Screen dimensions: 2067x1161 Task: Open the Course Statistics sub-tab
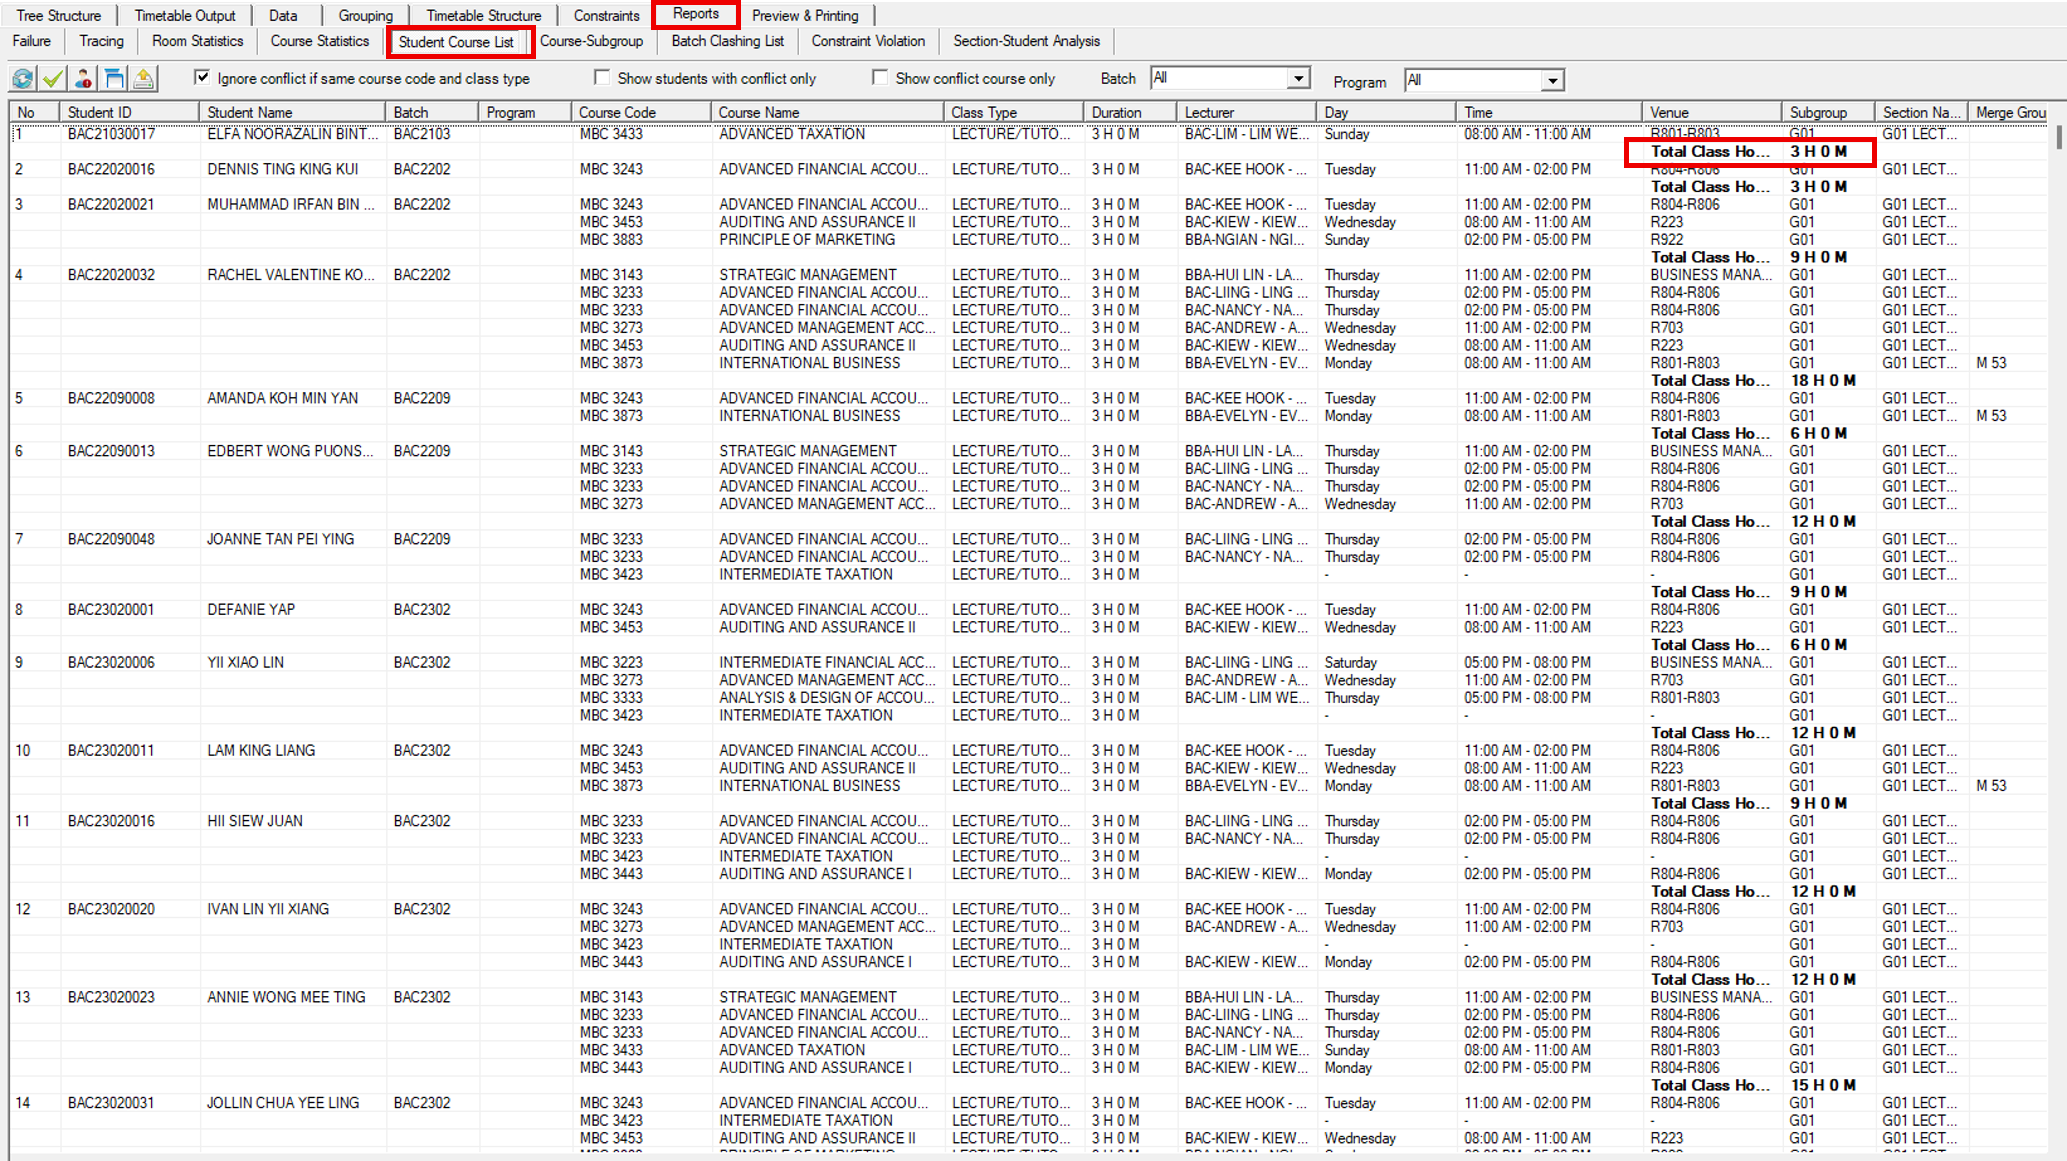tap(320, 41)
